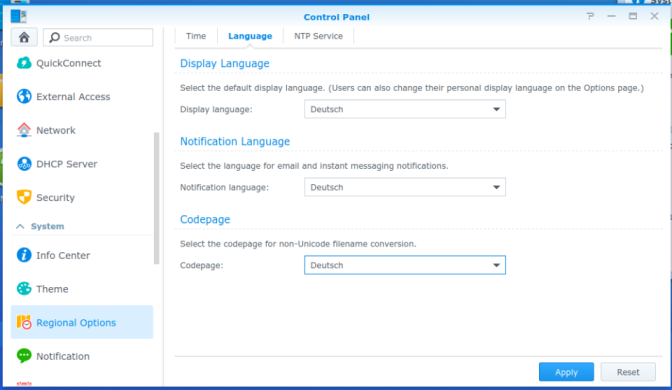Click the Network house icon
Screen dimensions: 672x390
(24, 130)
